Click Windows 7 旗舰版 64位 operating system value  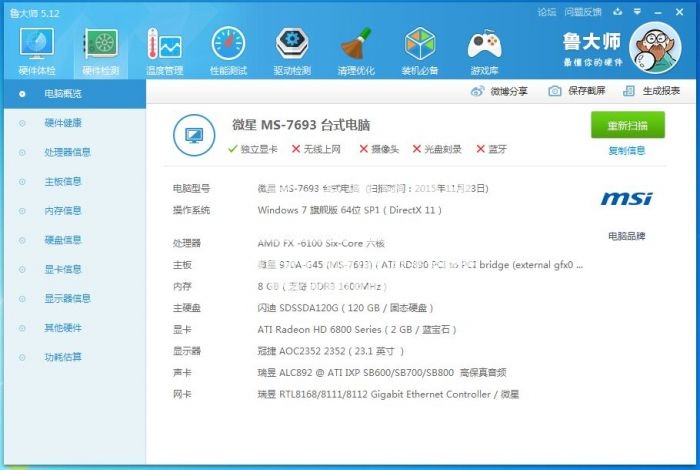click(349, 210)
